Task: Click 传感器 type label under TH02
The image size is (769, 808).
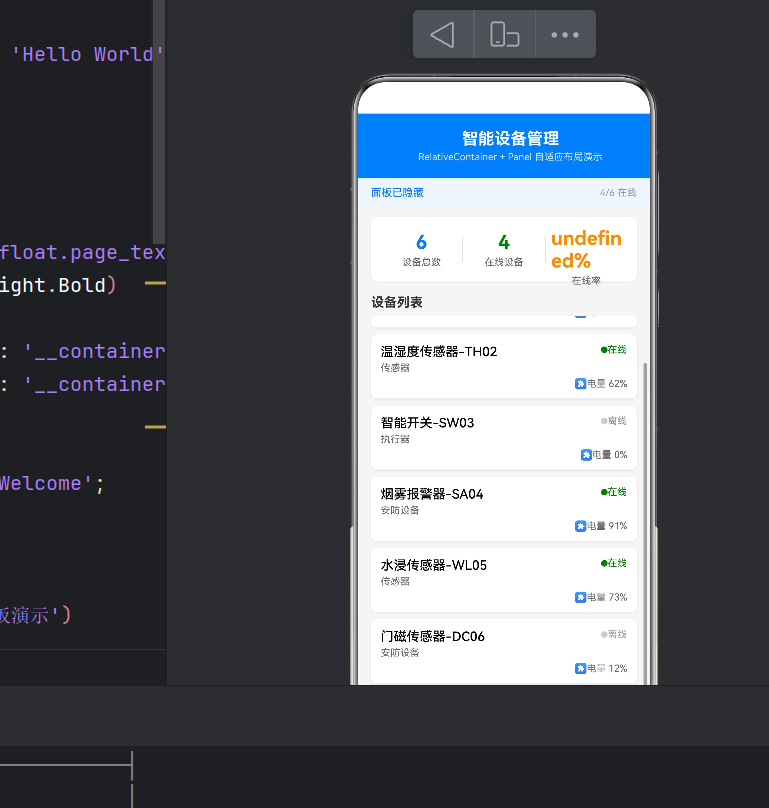Action: (395, 367)
